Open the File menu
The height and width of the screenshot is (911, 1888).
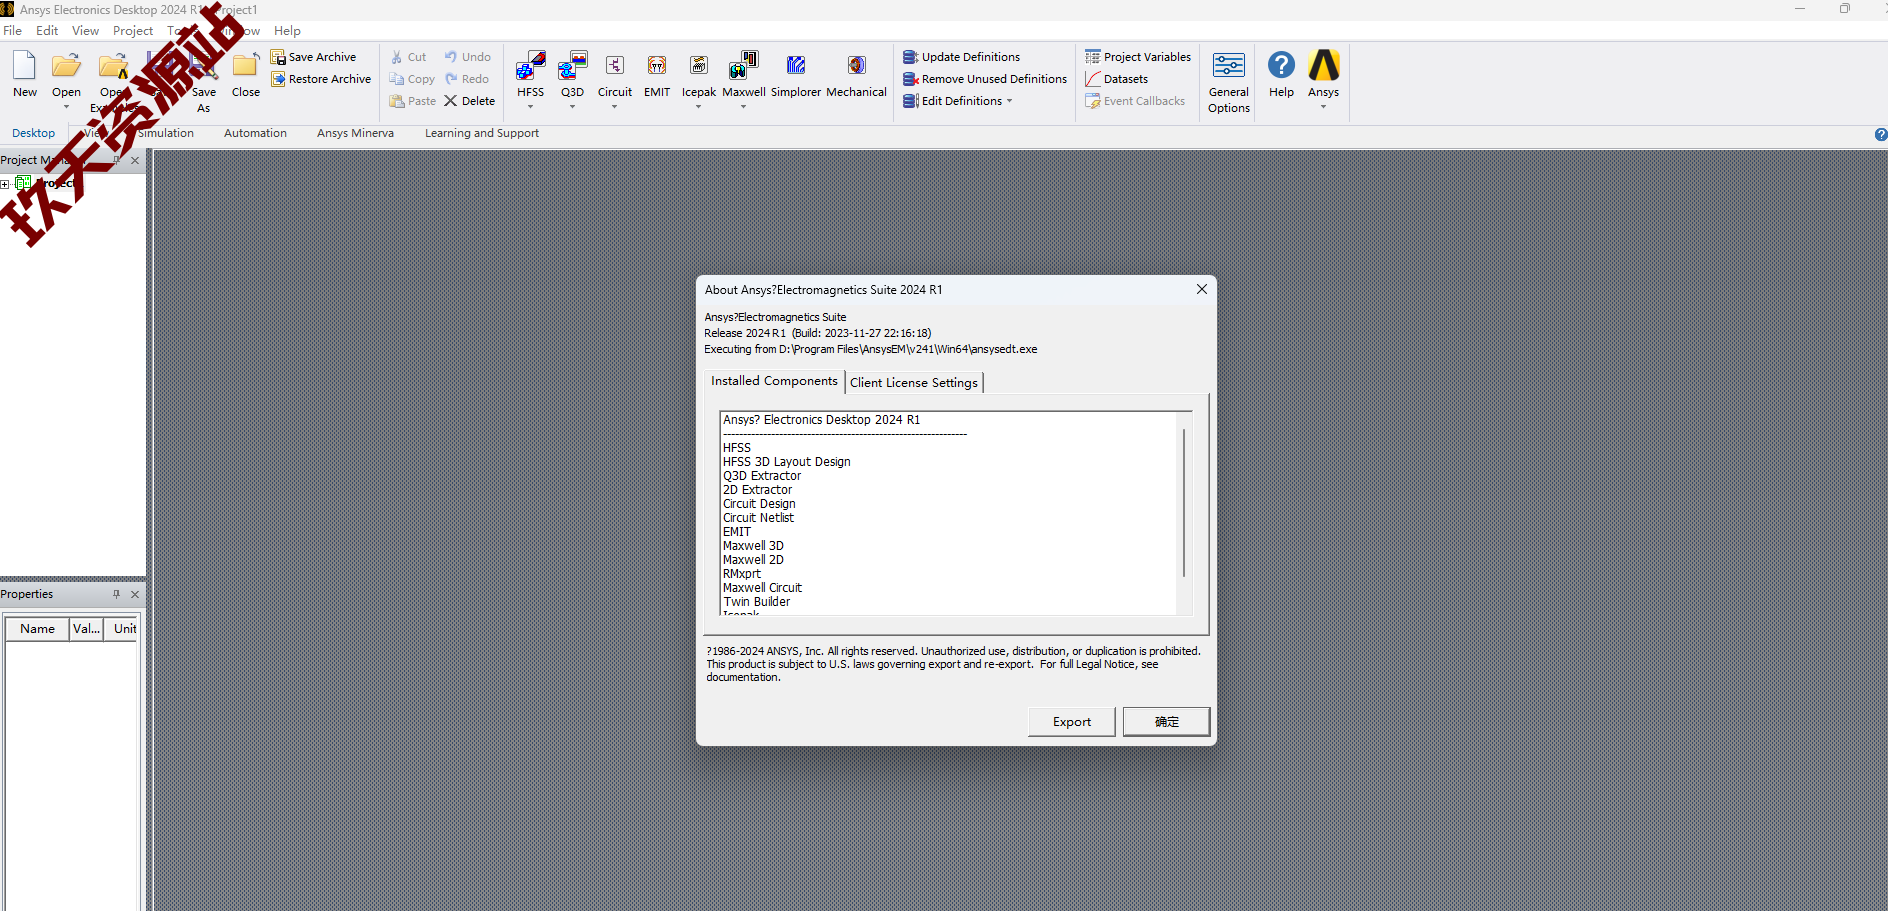click(x=13, y=31)
